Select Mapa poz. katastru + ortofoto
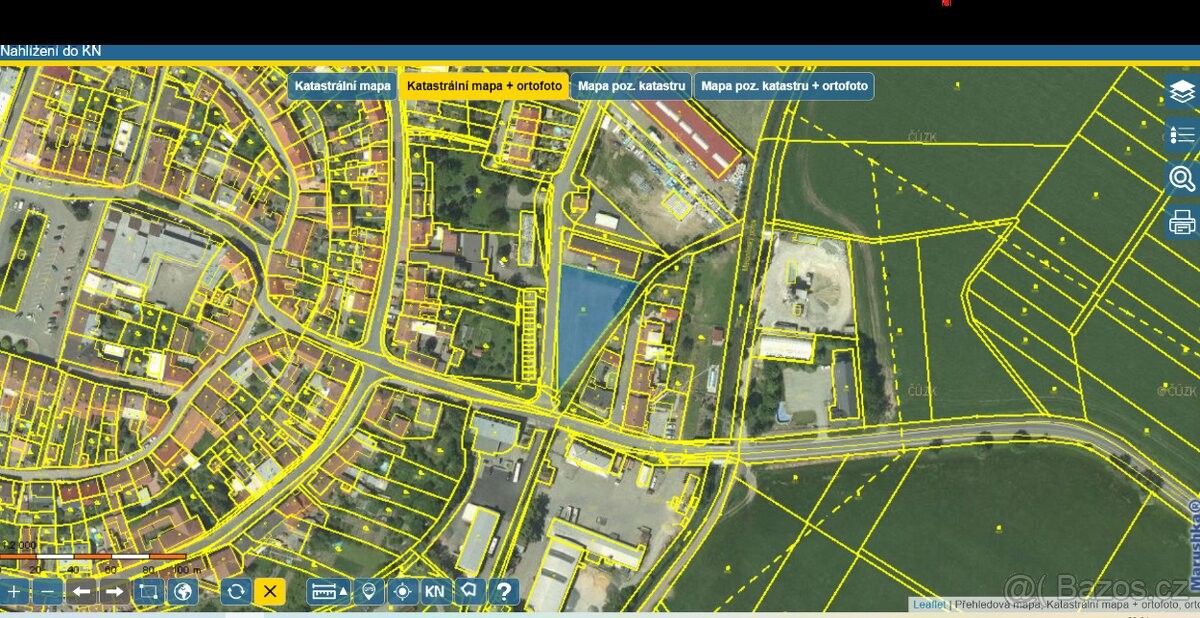Image resolution: width=1200 pixels, height=618 pixels. click(784, 86)
